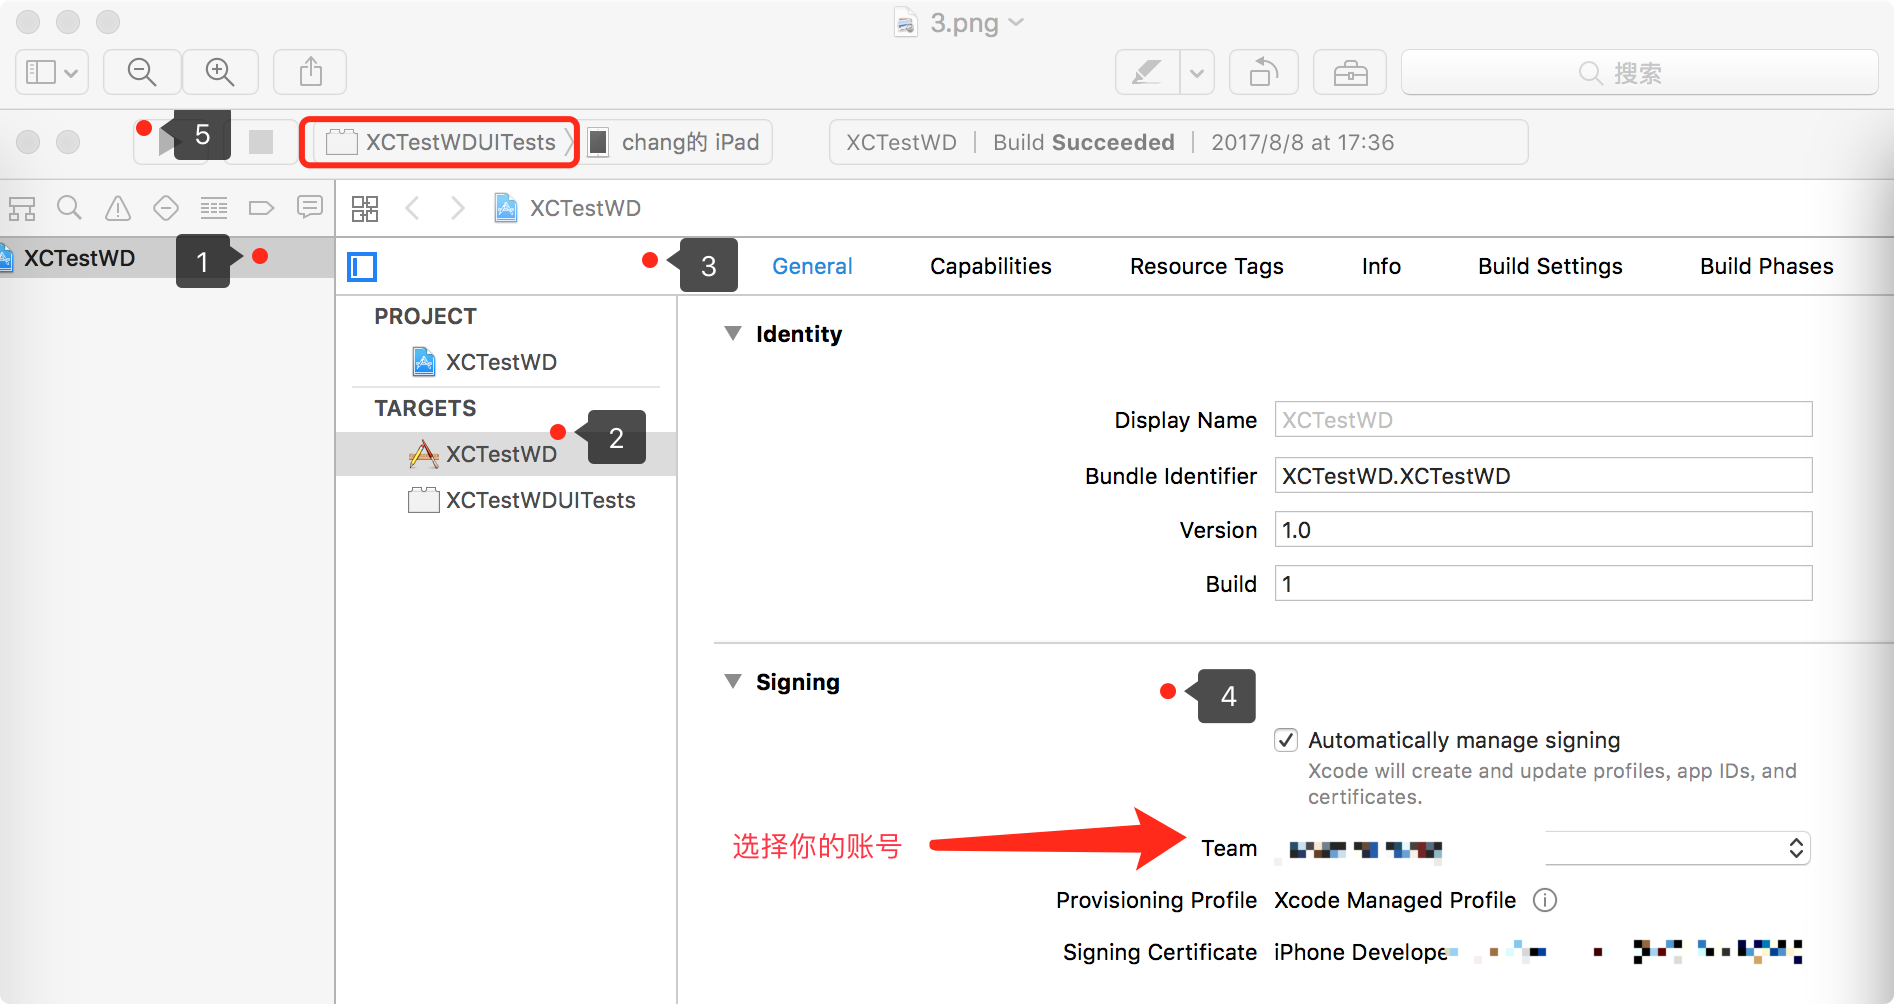Click the rotate icon in Preview
The height and width of the screenshot is (1004, 1894).
pyautogui.click(x=1264, y=72)
